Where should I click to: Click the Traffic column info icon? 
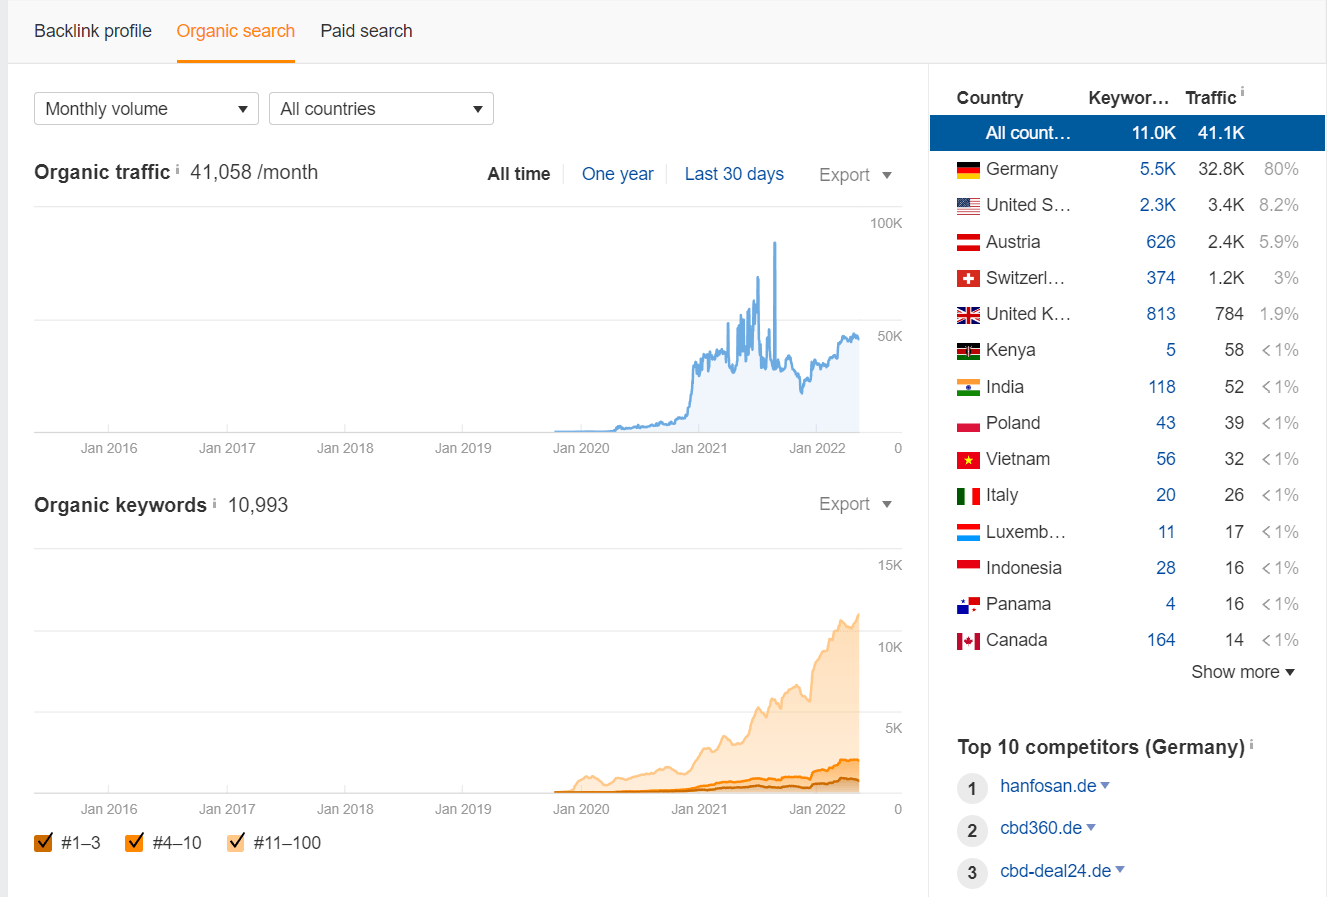click(1242, 93)
